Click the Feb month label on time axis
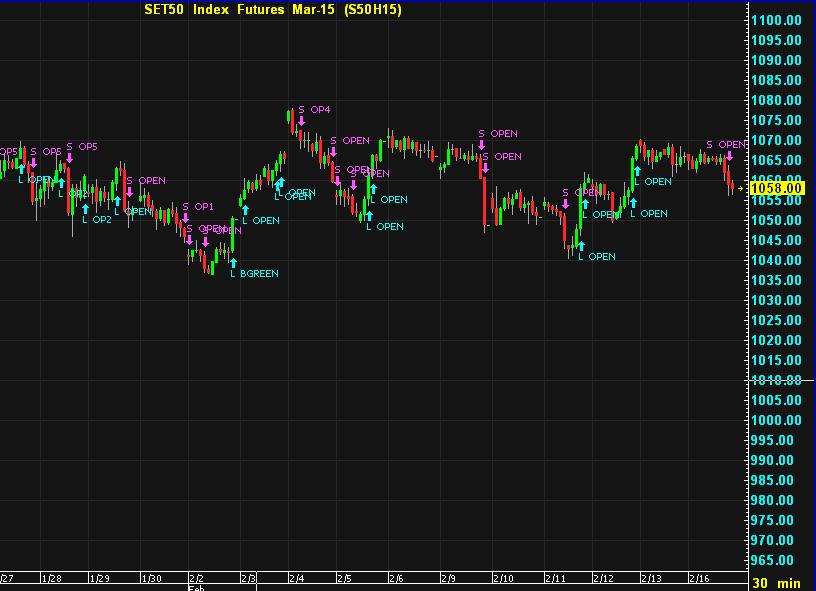The width and height of the screenshot is (816, 591). [x=194, y=588]
